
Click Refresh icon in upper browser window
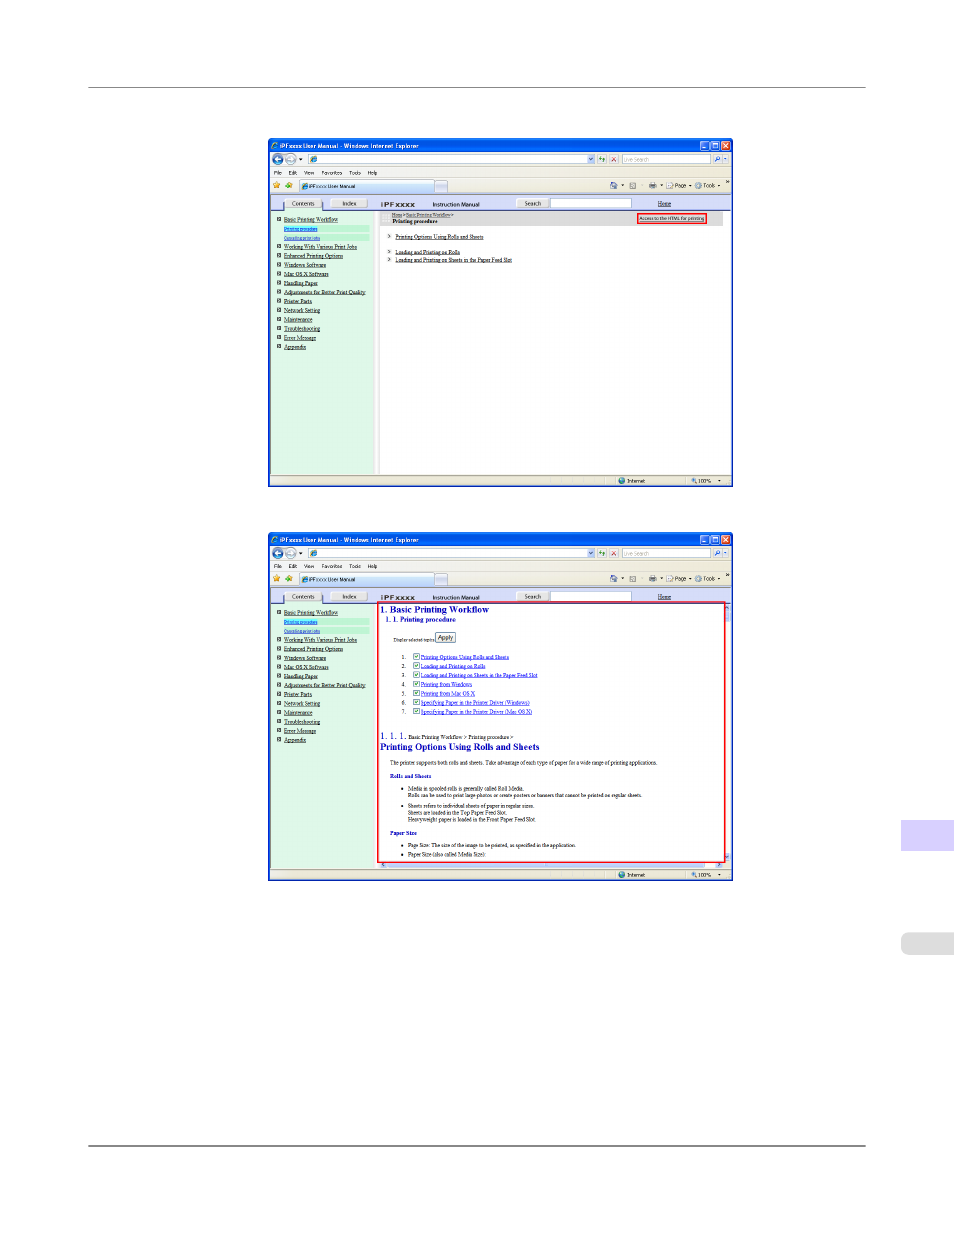click(x=602, y=159)
